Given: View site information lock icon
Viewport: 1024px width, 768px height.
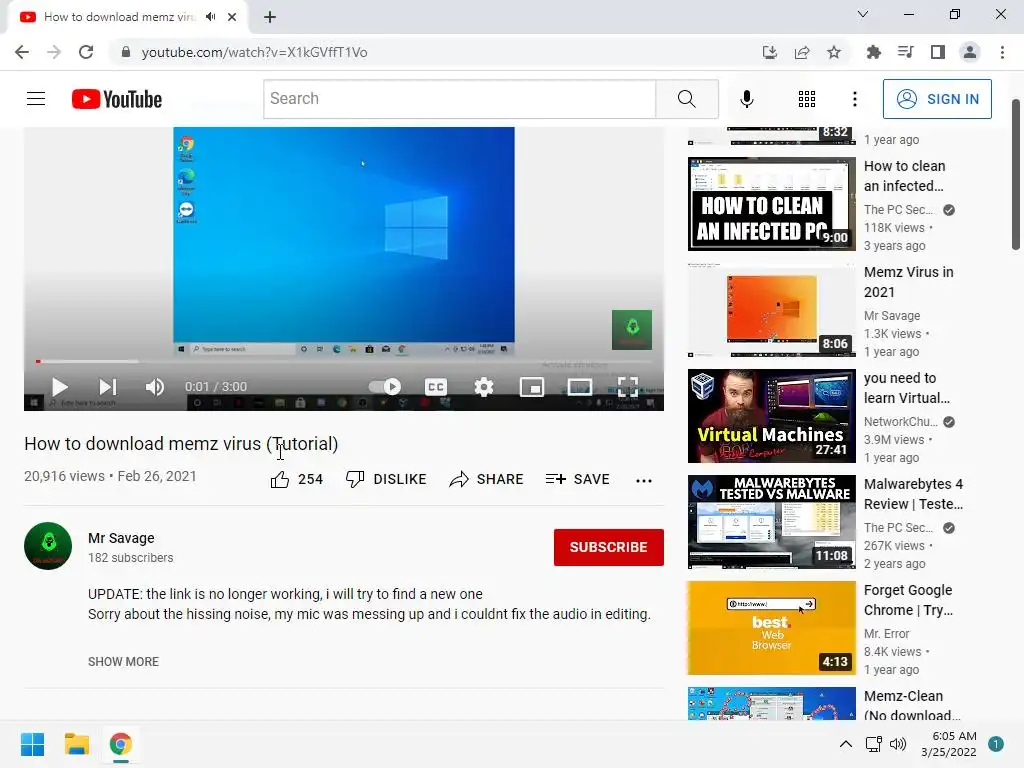Looking at the screenshot, I should 125,52.
